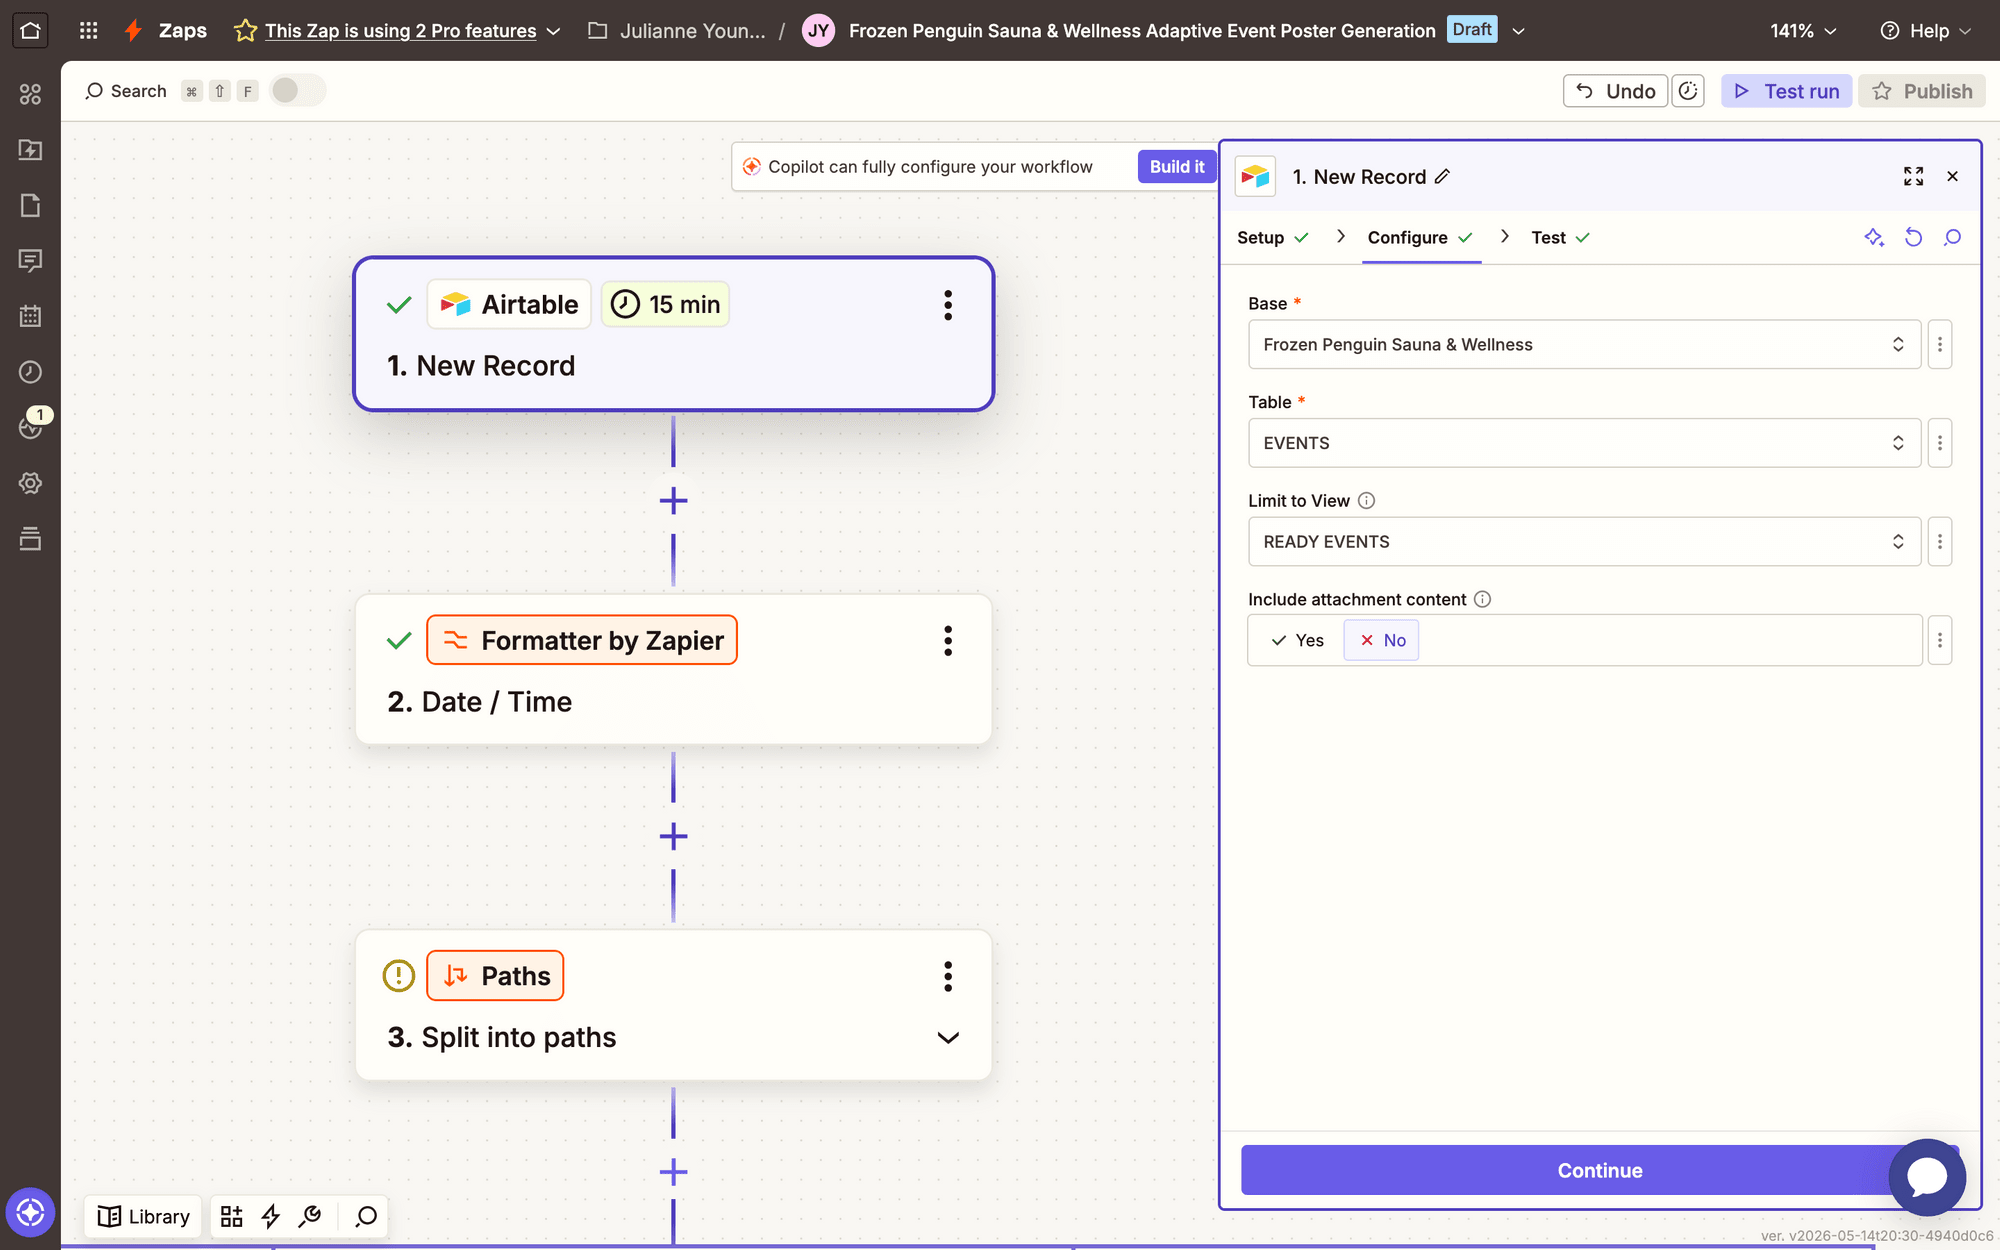This screenshot has width=2000, height=1250.
Task: Click the Zaps lightning bolt icon
Action: [x=133, y=30]
